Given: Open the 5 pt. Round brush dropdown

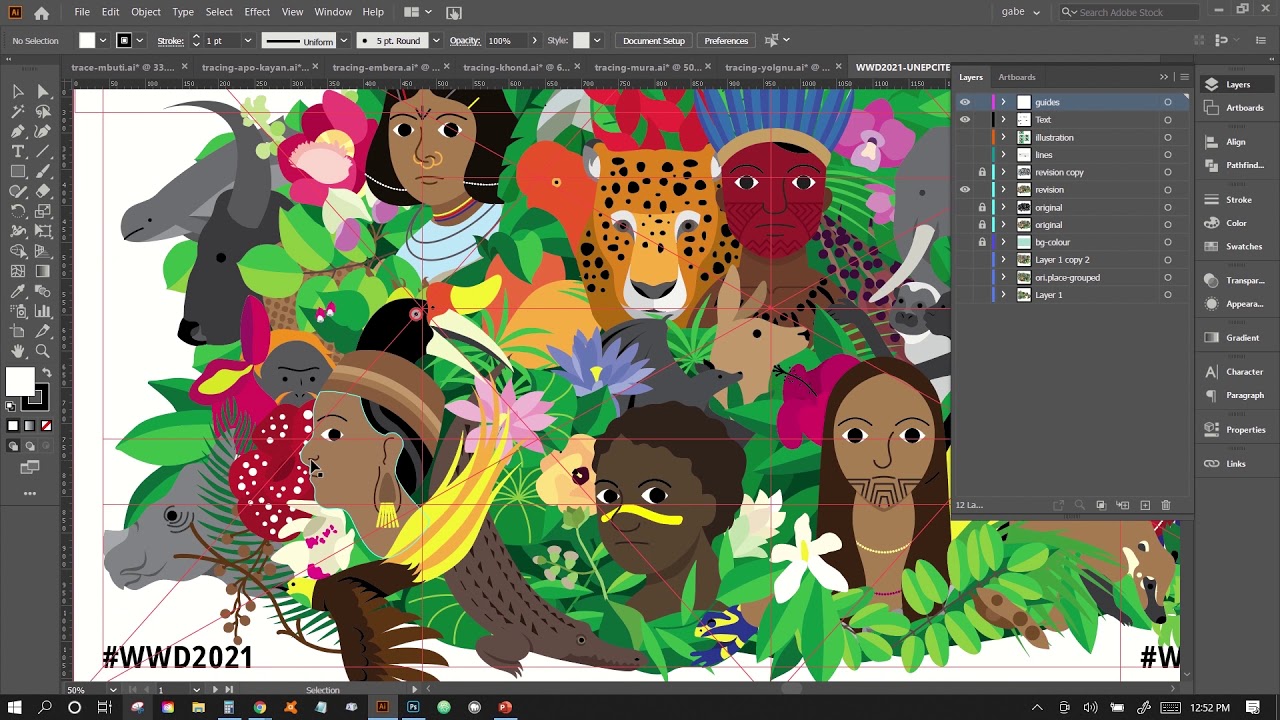Looking at the screenshot, I should tap(435, 41).
